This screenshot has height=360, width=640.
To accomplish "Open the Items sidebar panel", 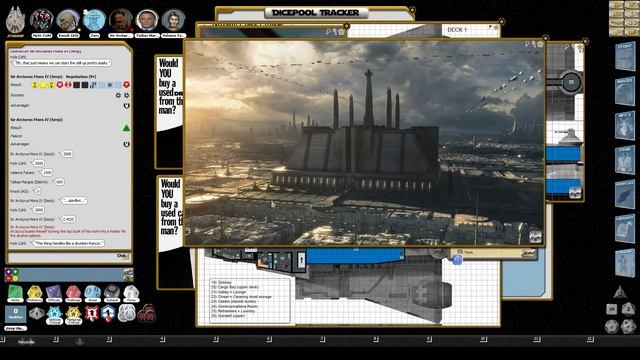I will pyautogui.click(x=625, y=160).
